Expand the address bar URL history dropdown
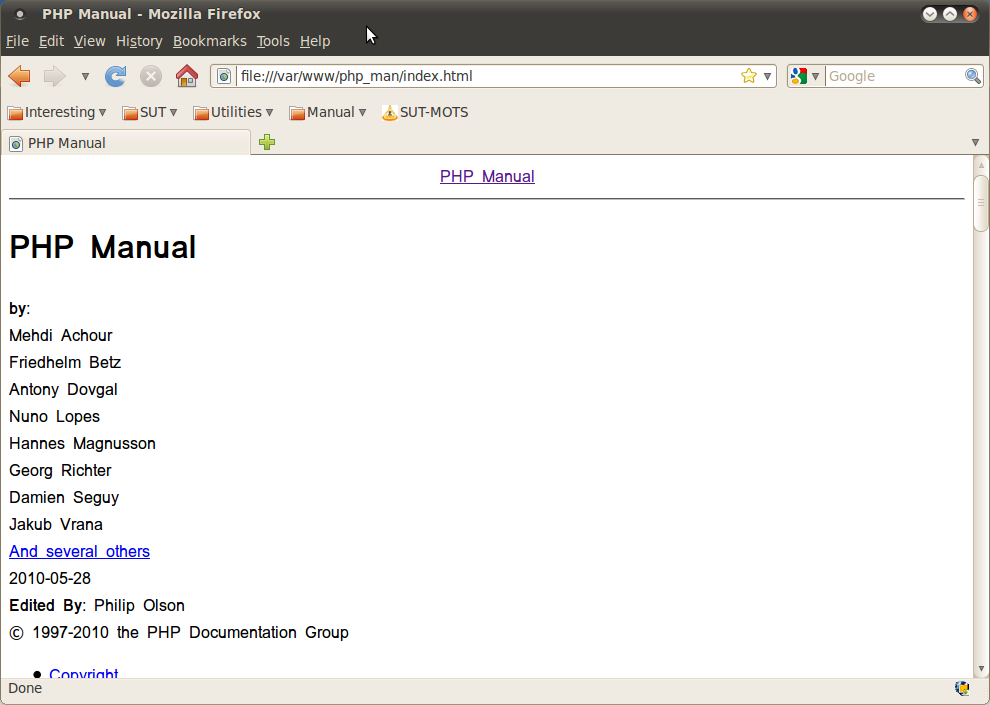Screen dimensions: 990x705 coord(767,76)
